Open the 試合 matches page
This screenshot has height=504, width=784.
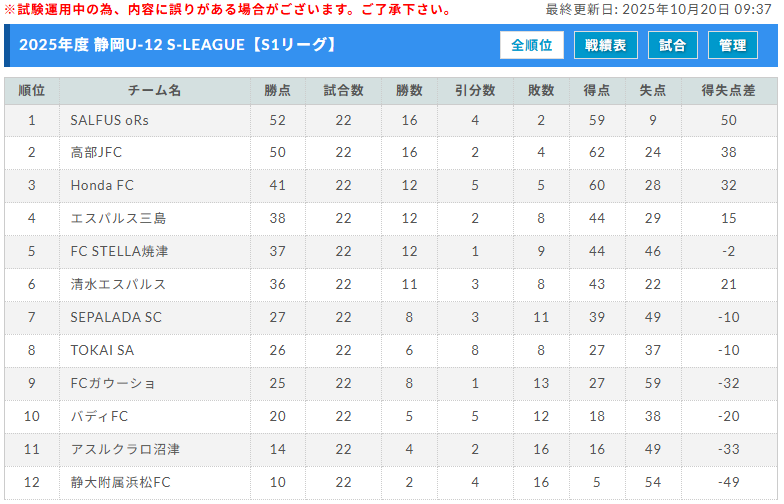(673, 46)
